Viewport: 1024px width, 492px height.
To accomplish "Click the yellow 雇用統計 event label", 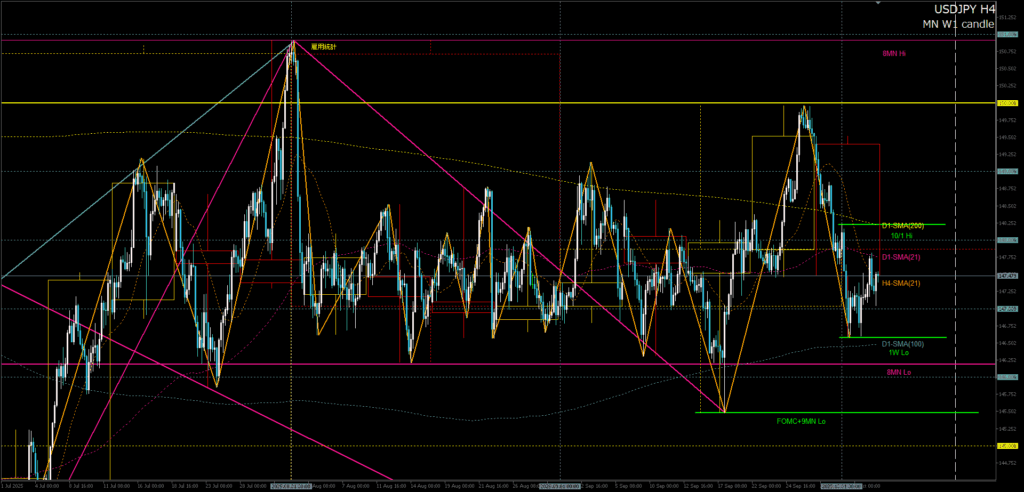I will (323, 46).
